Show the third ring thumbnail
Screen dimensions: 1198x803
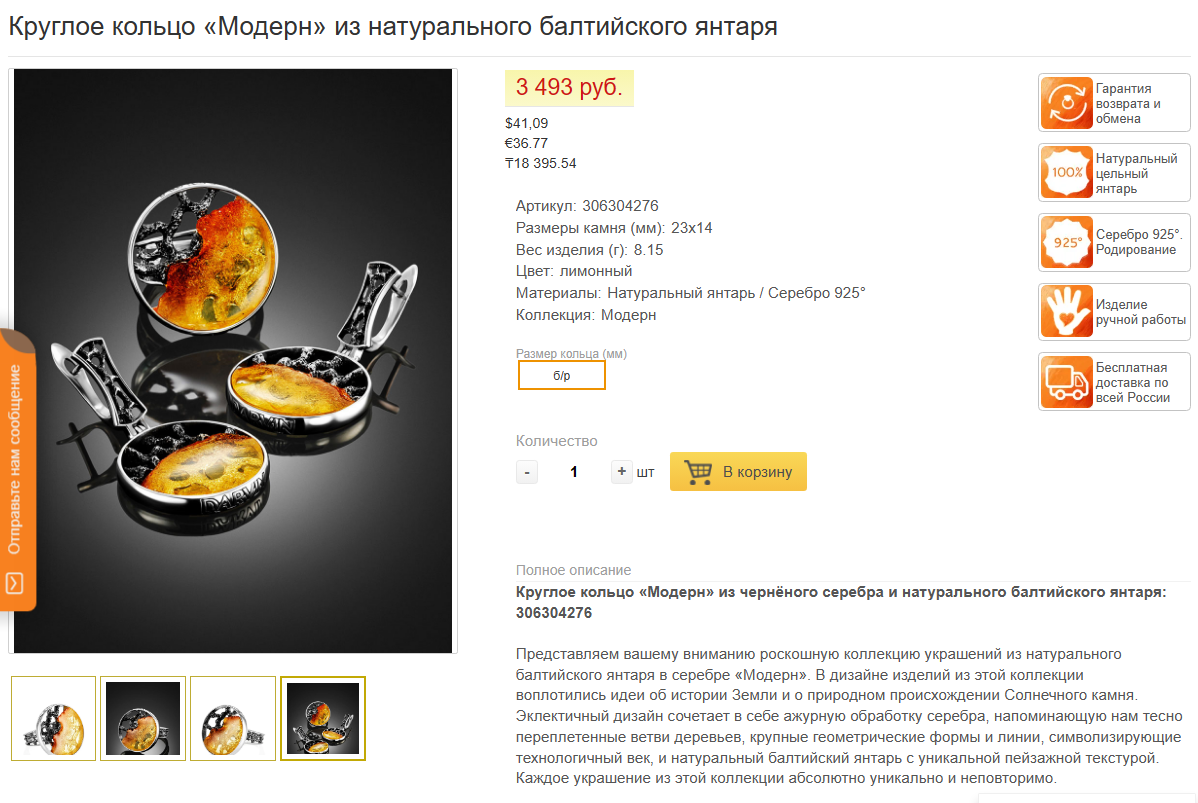click(233, 718)
